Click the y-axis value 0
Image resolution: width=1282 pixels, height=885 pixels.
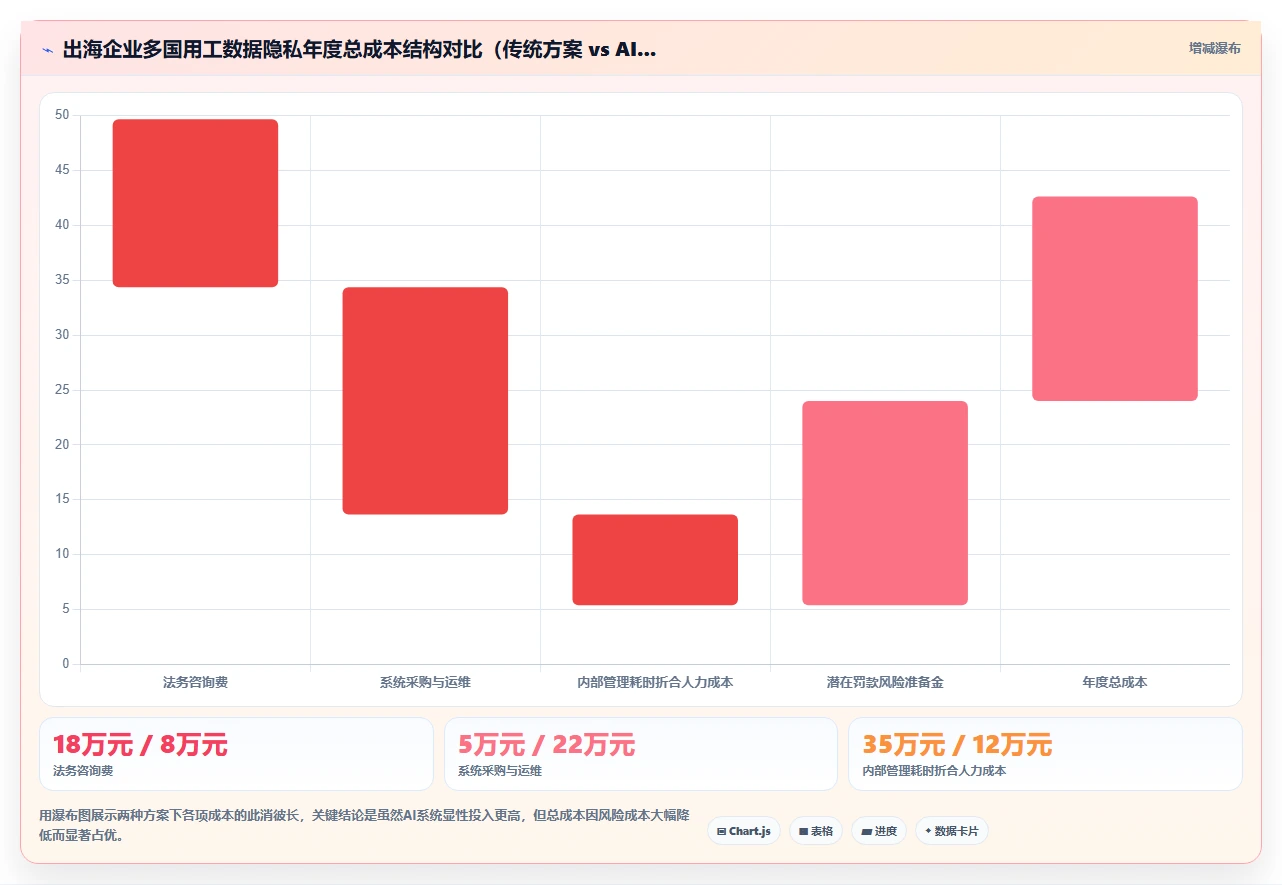click(66, 664)
